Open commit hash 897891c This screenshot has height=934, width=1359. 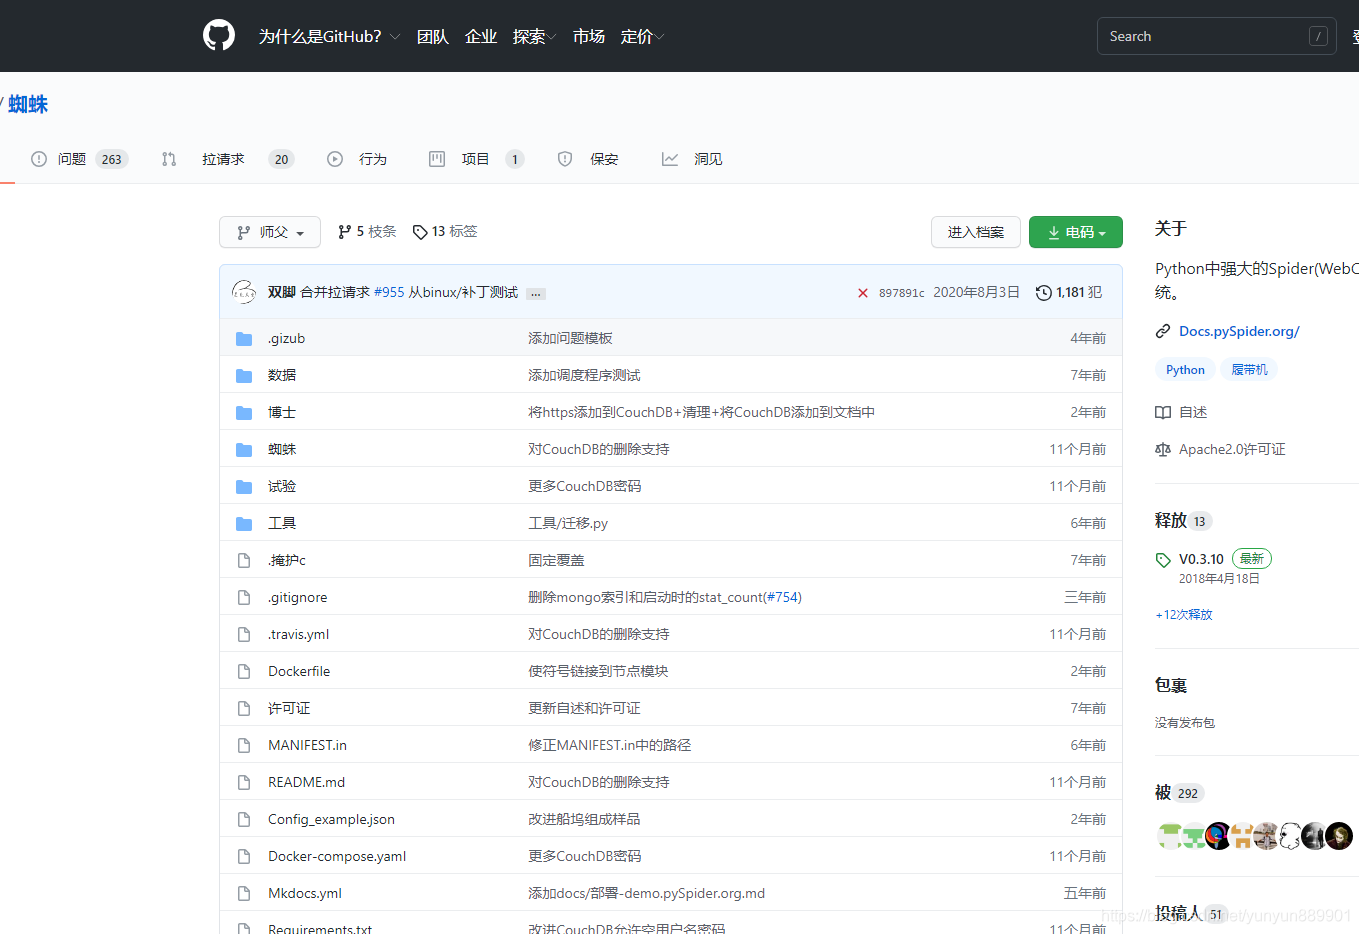(901, 293)
